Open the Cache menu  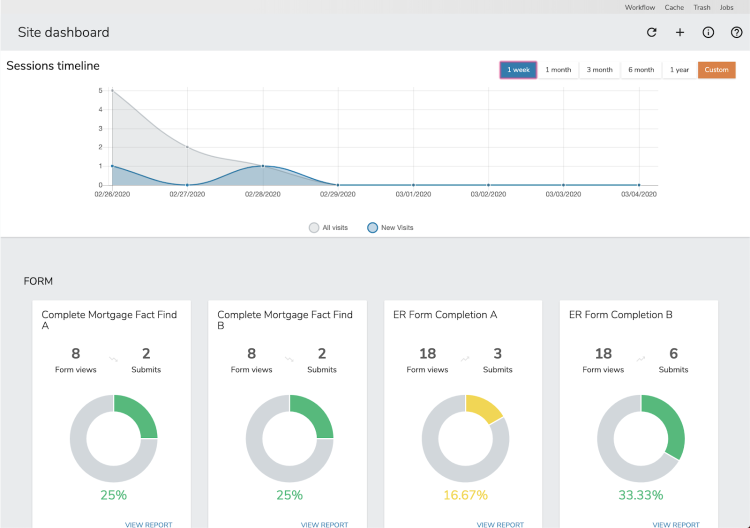pos(674,7)
